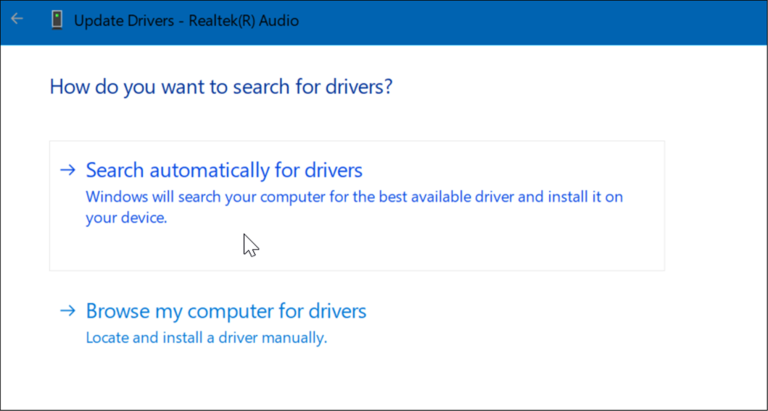The width and height of the screenshot is (768, 411).
Task: Click the Realtek audio device icon
Action: tap(57, 21)
